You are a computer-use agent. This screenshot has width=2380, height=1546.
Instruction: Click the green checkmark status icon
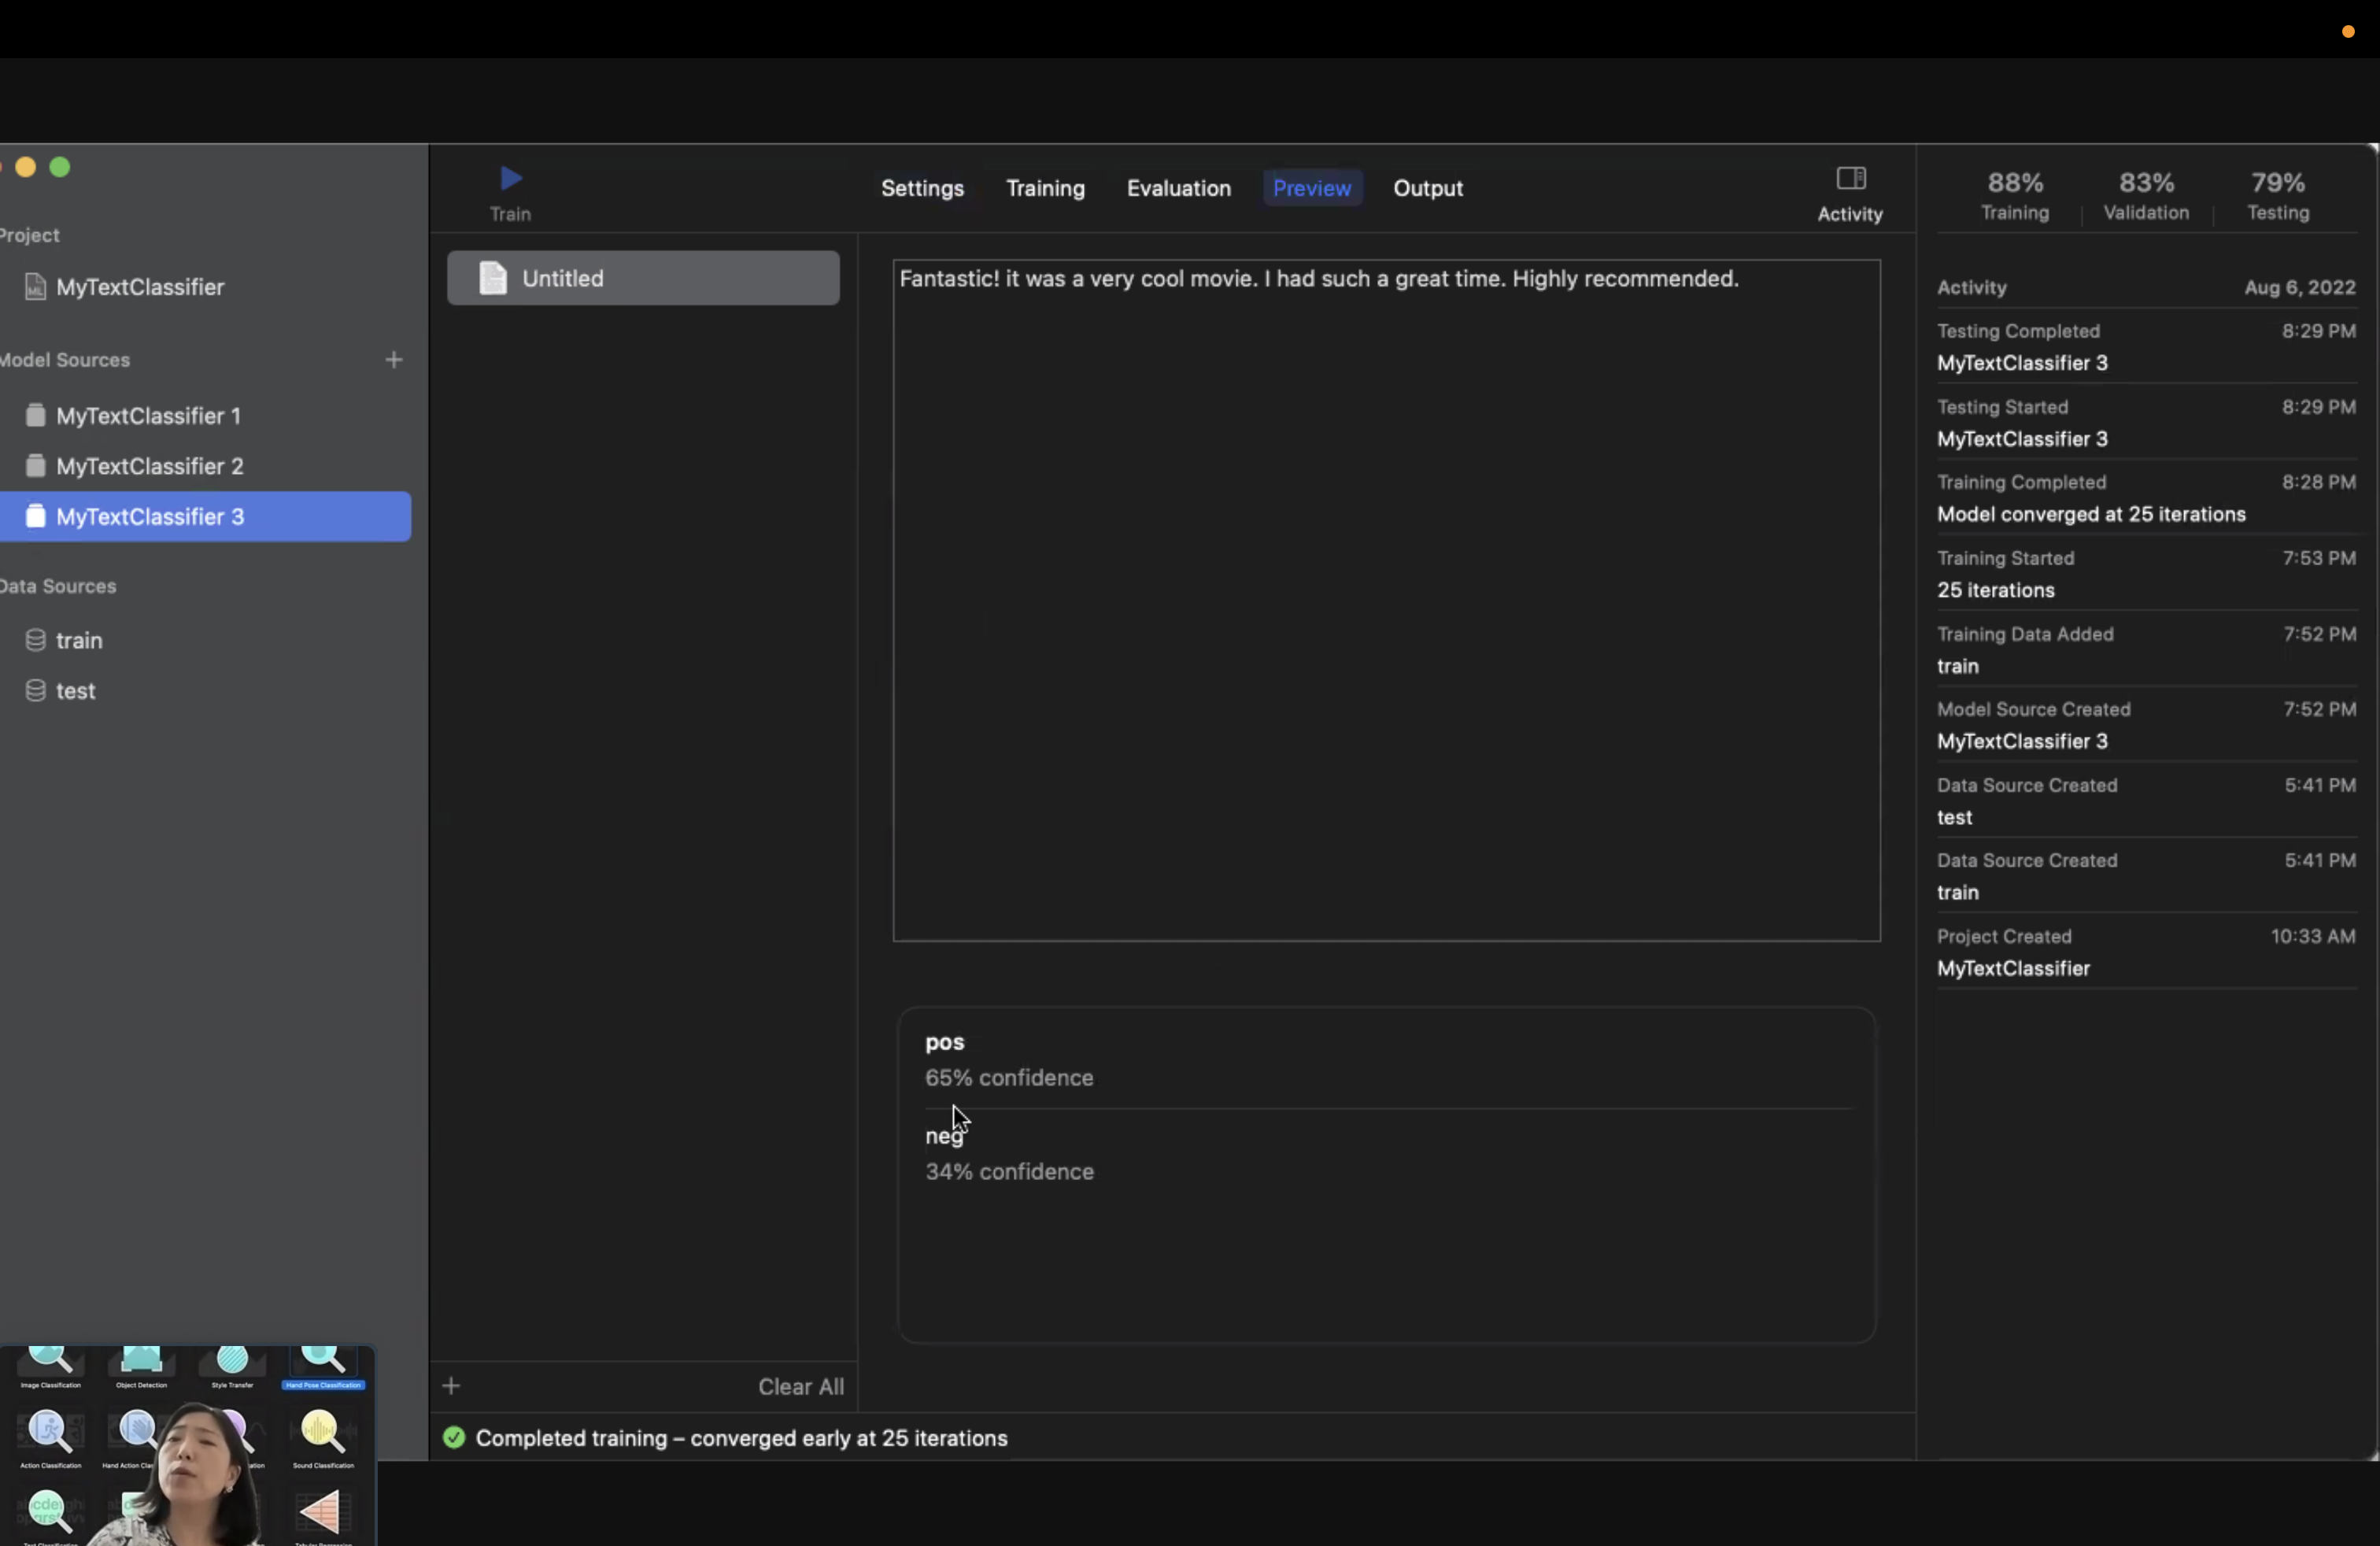click(454, 1438)
